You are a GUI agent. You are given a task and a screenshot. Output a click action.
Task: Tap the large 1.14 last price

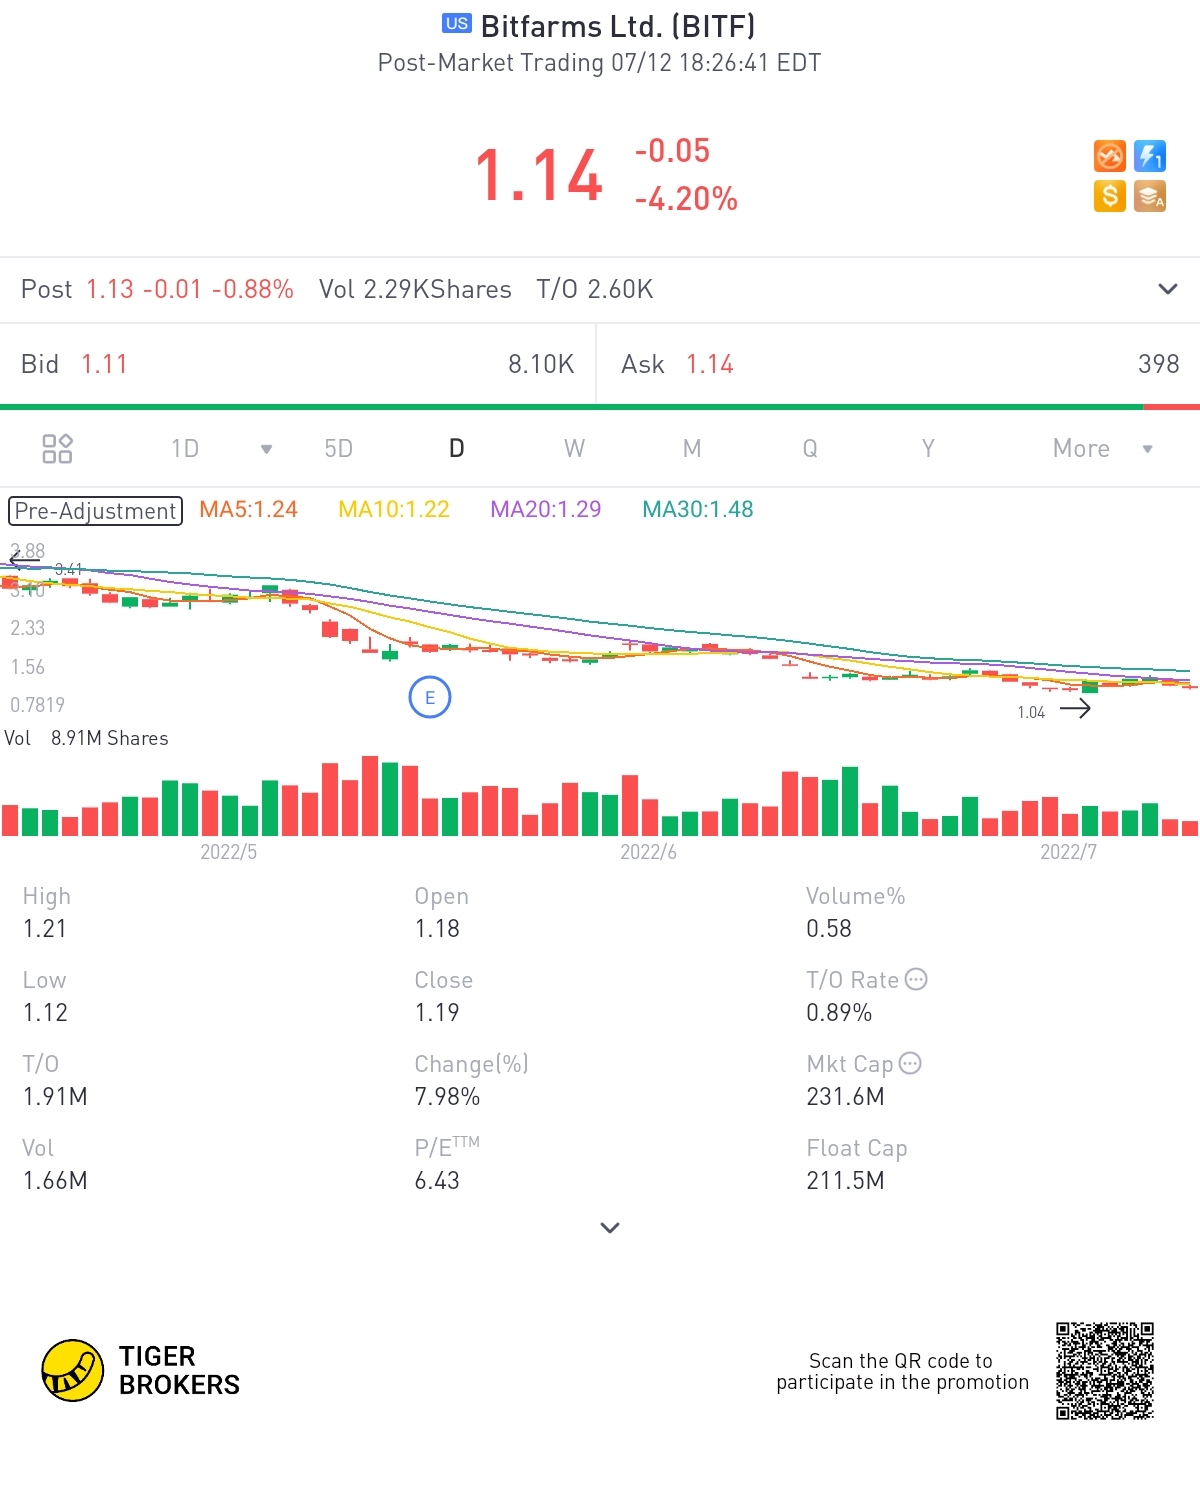point(539,175)
